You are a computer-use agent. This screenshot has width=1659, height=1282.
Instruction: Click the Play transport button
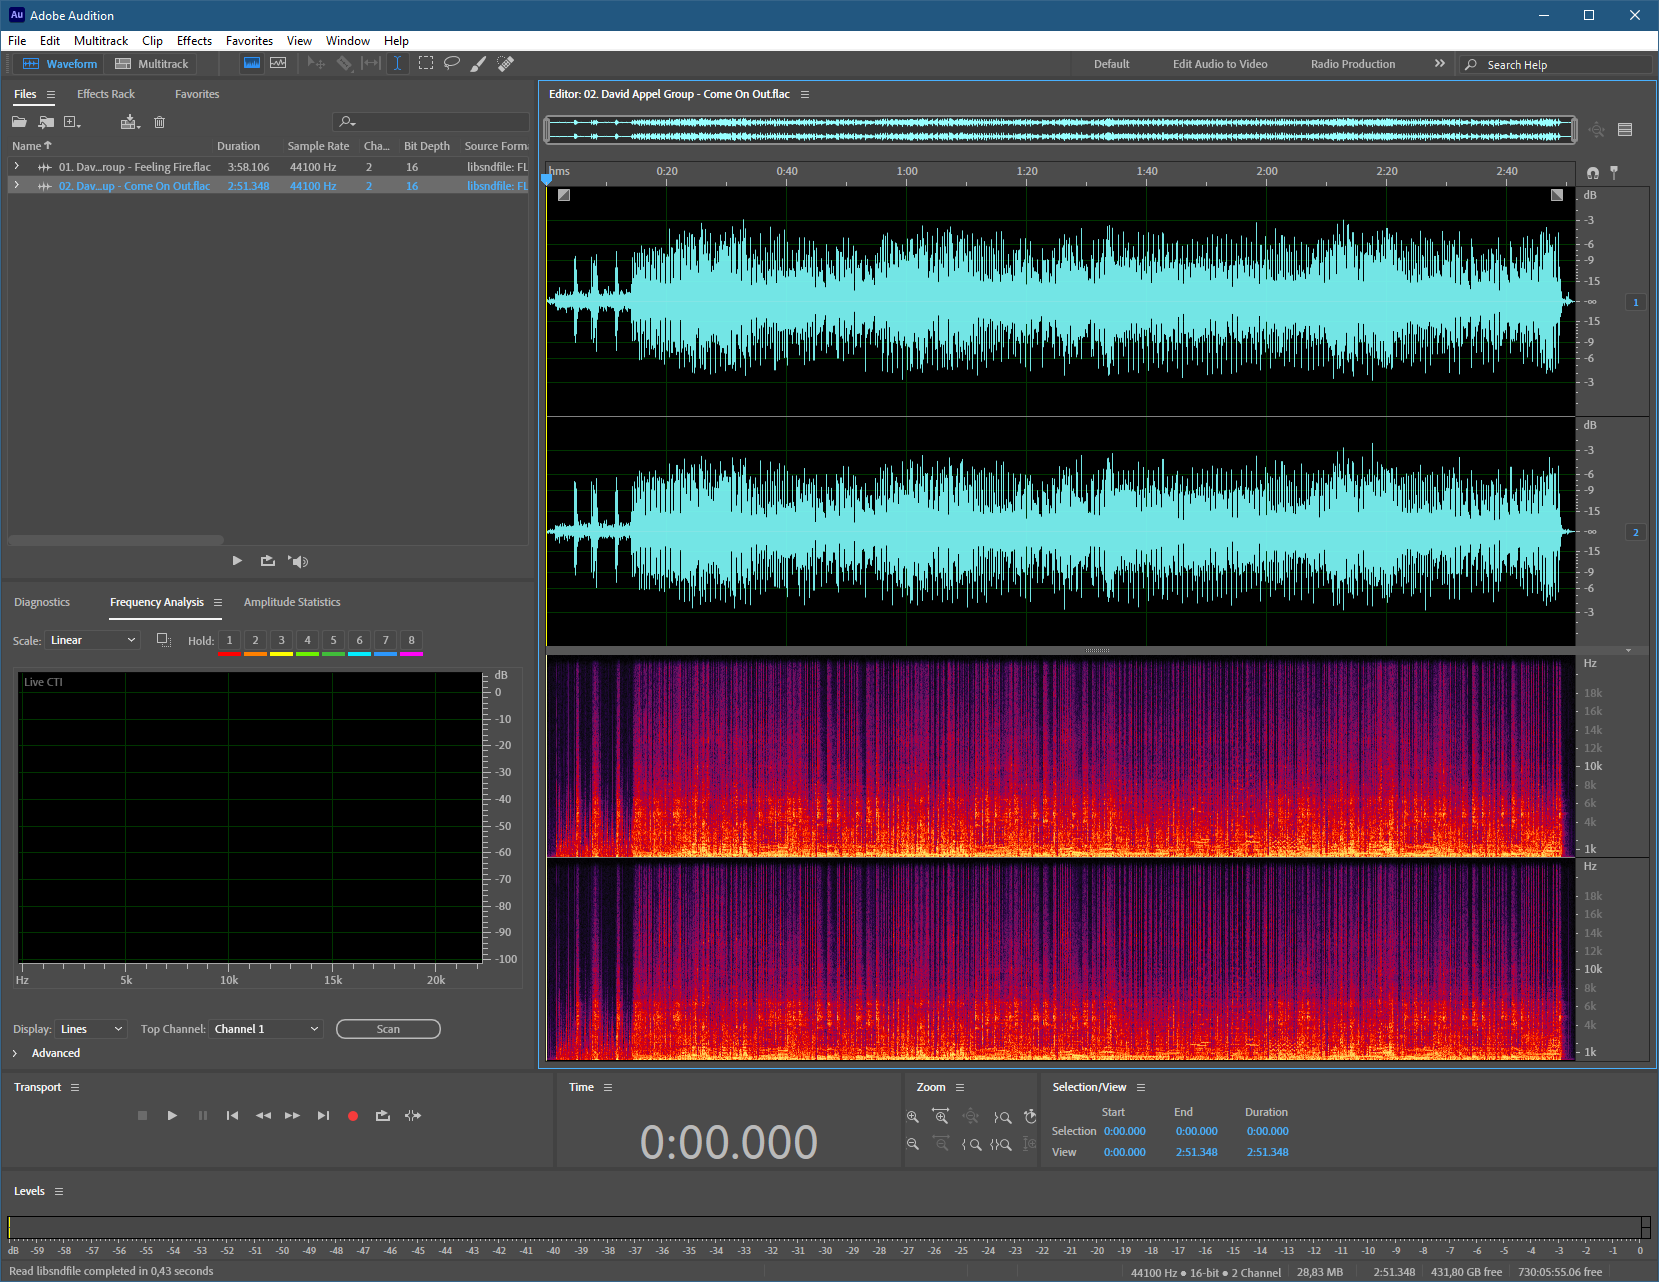tap(172, 1115)
